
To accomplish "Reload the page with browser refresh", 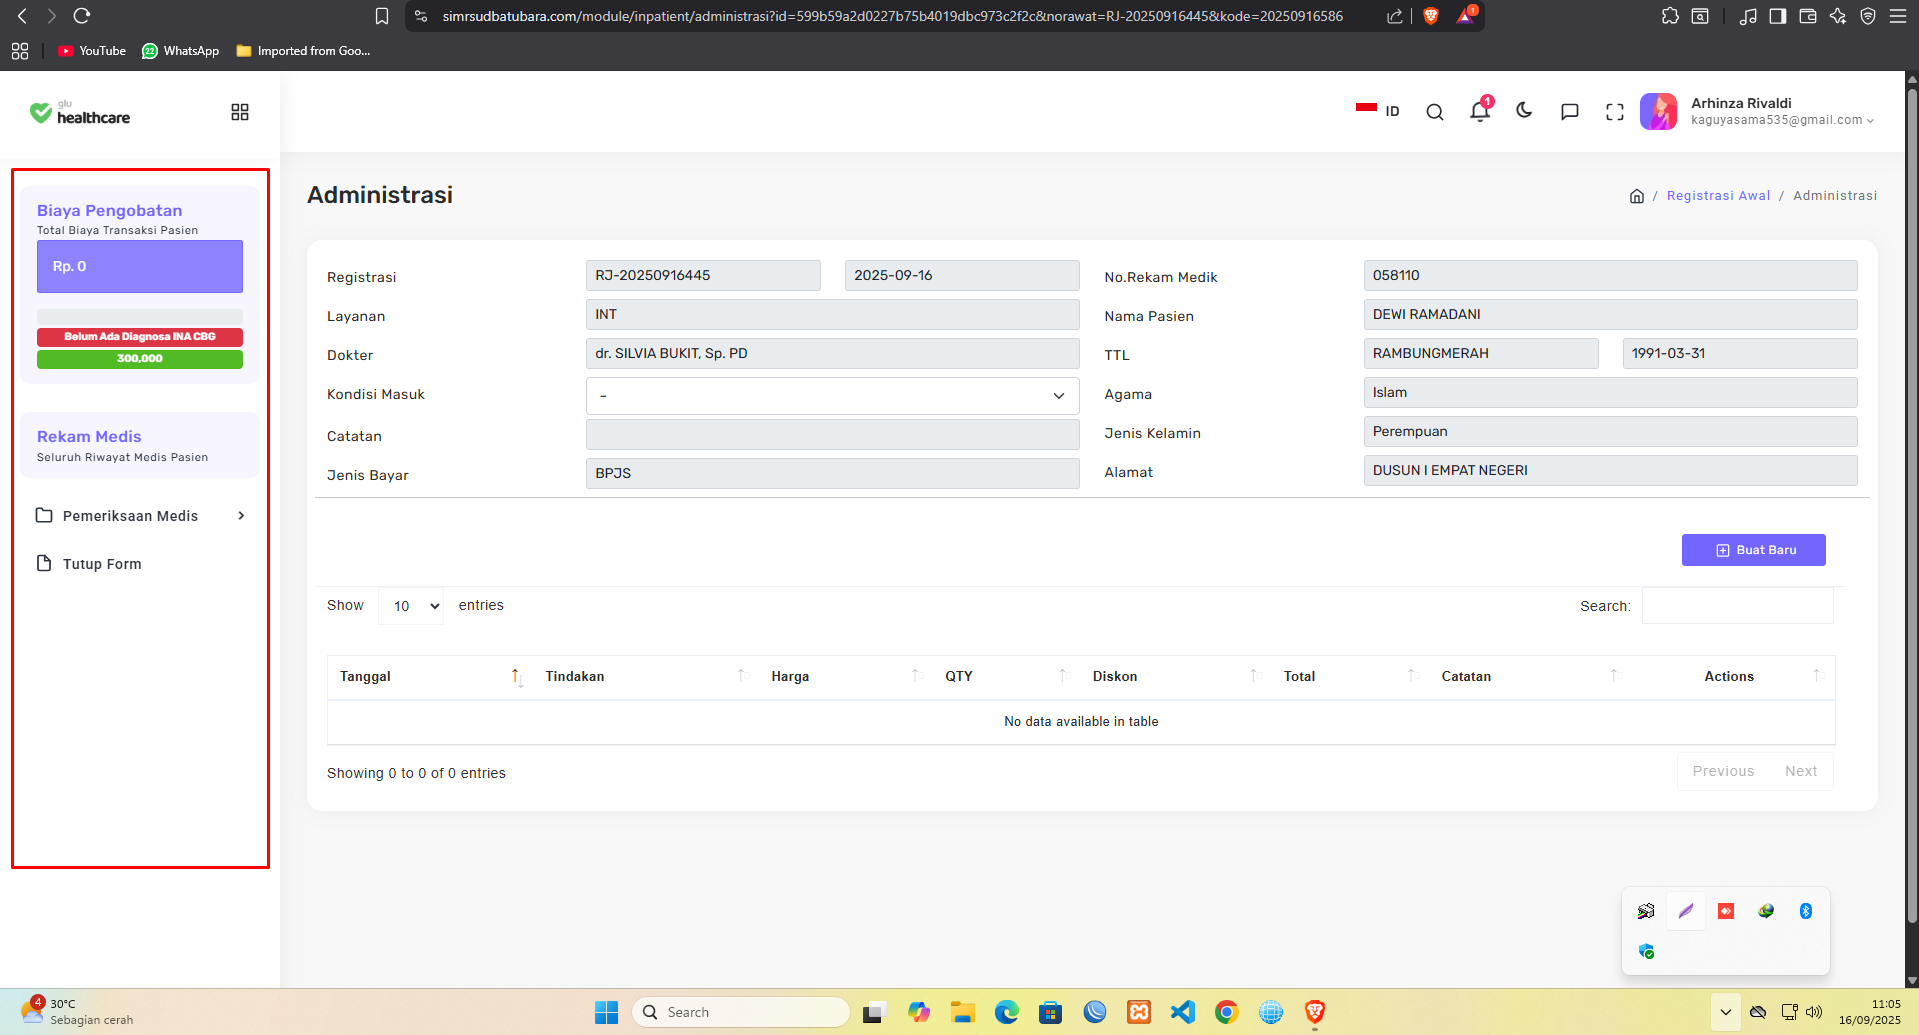I will [x=82, y=16].
